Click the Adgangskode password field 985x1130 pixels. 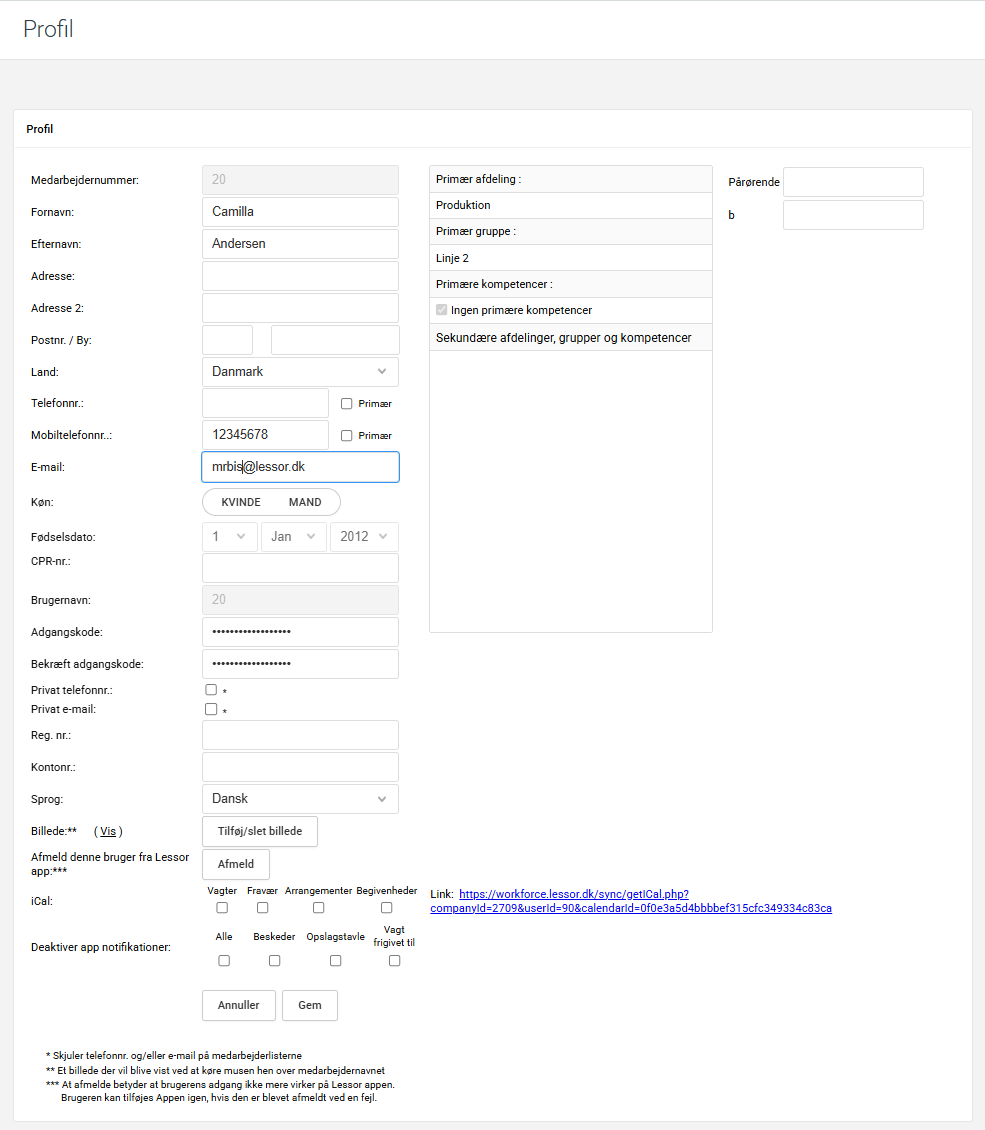pyautogui.click(x=300, y=632)
